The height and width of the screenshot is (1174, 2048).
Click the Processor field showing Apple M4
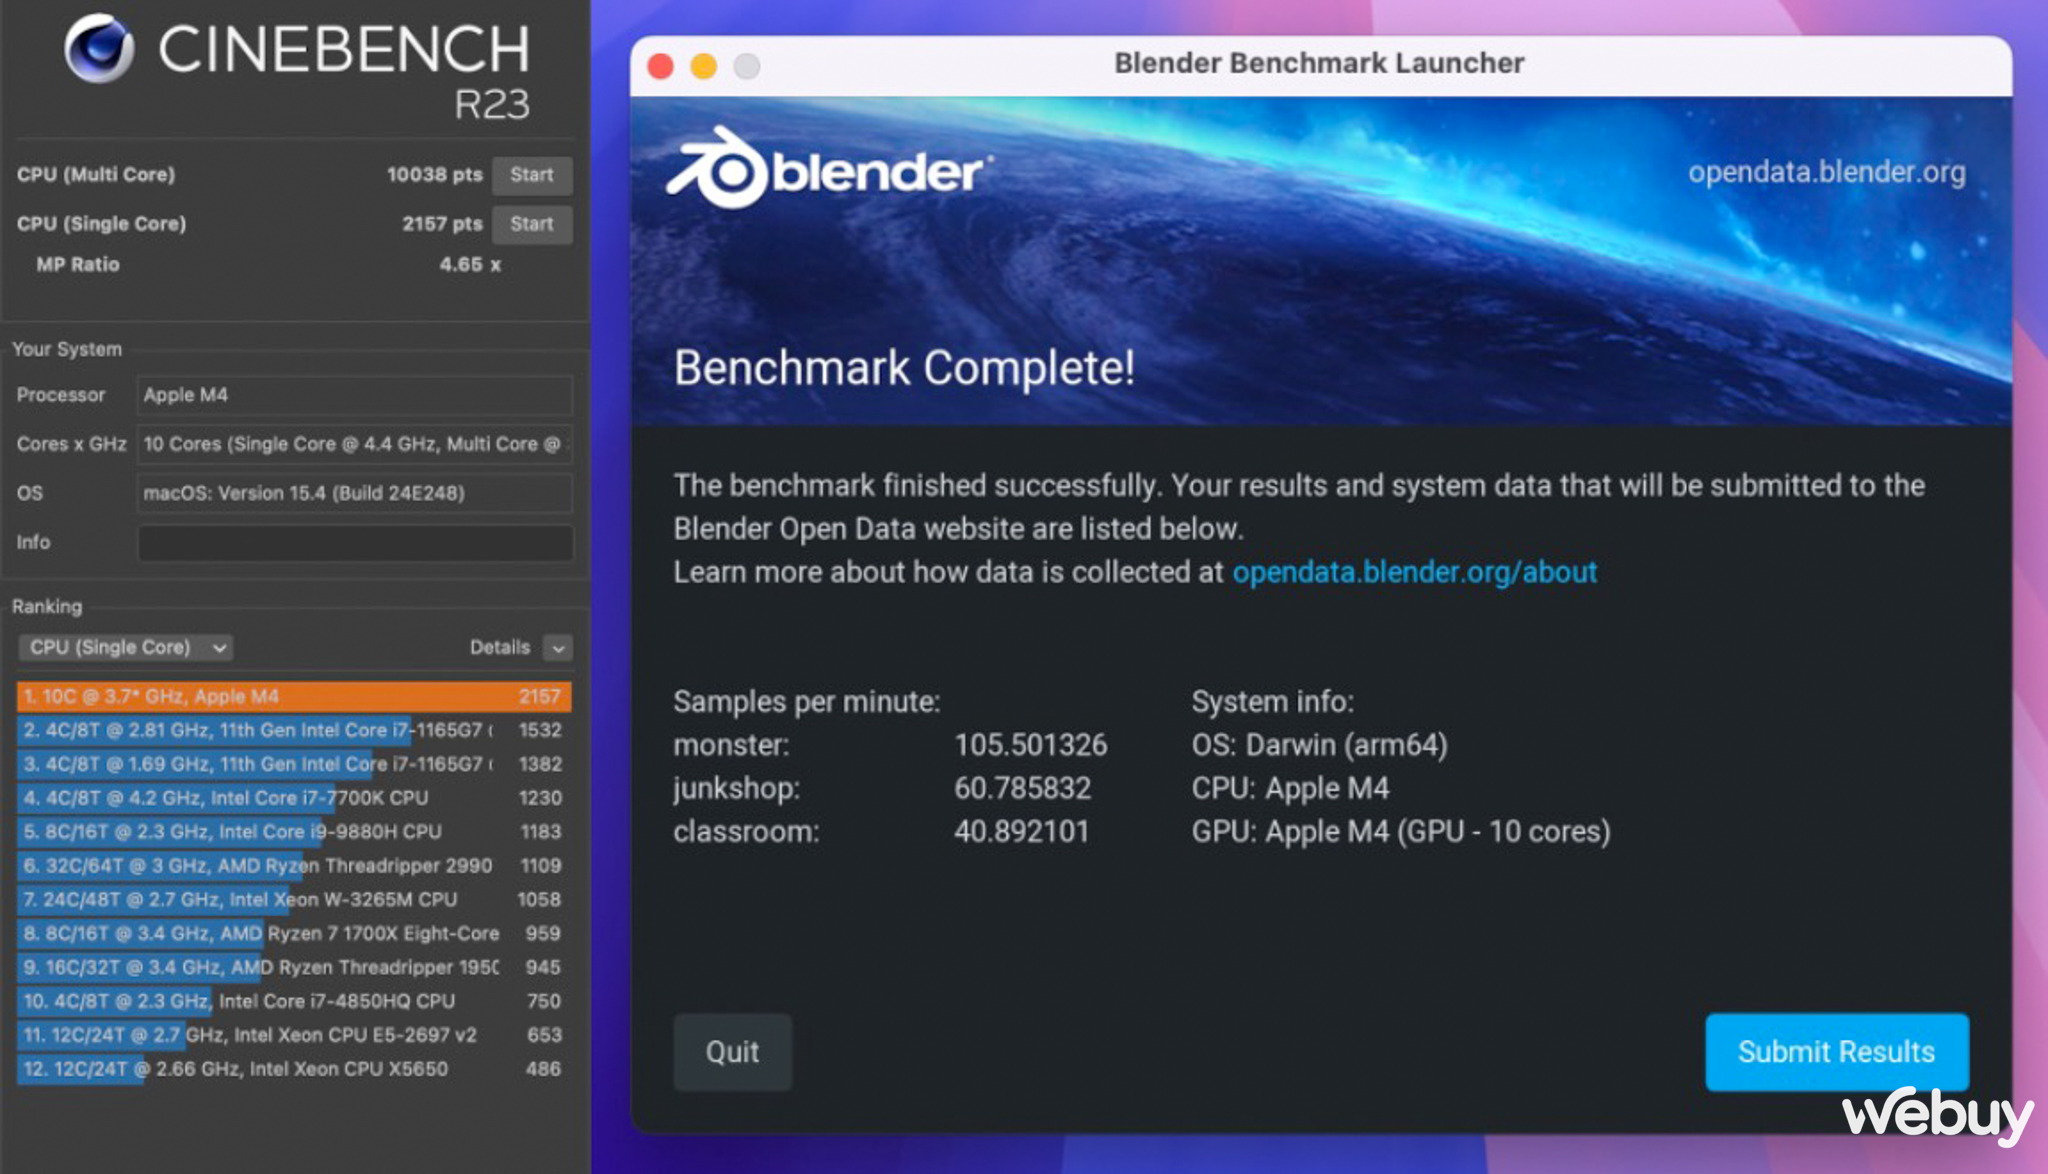pyautogui.click(x=354, y=395)
